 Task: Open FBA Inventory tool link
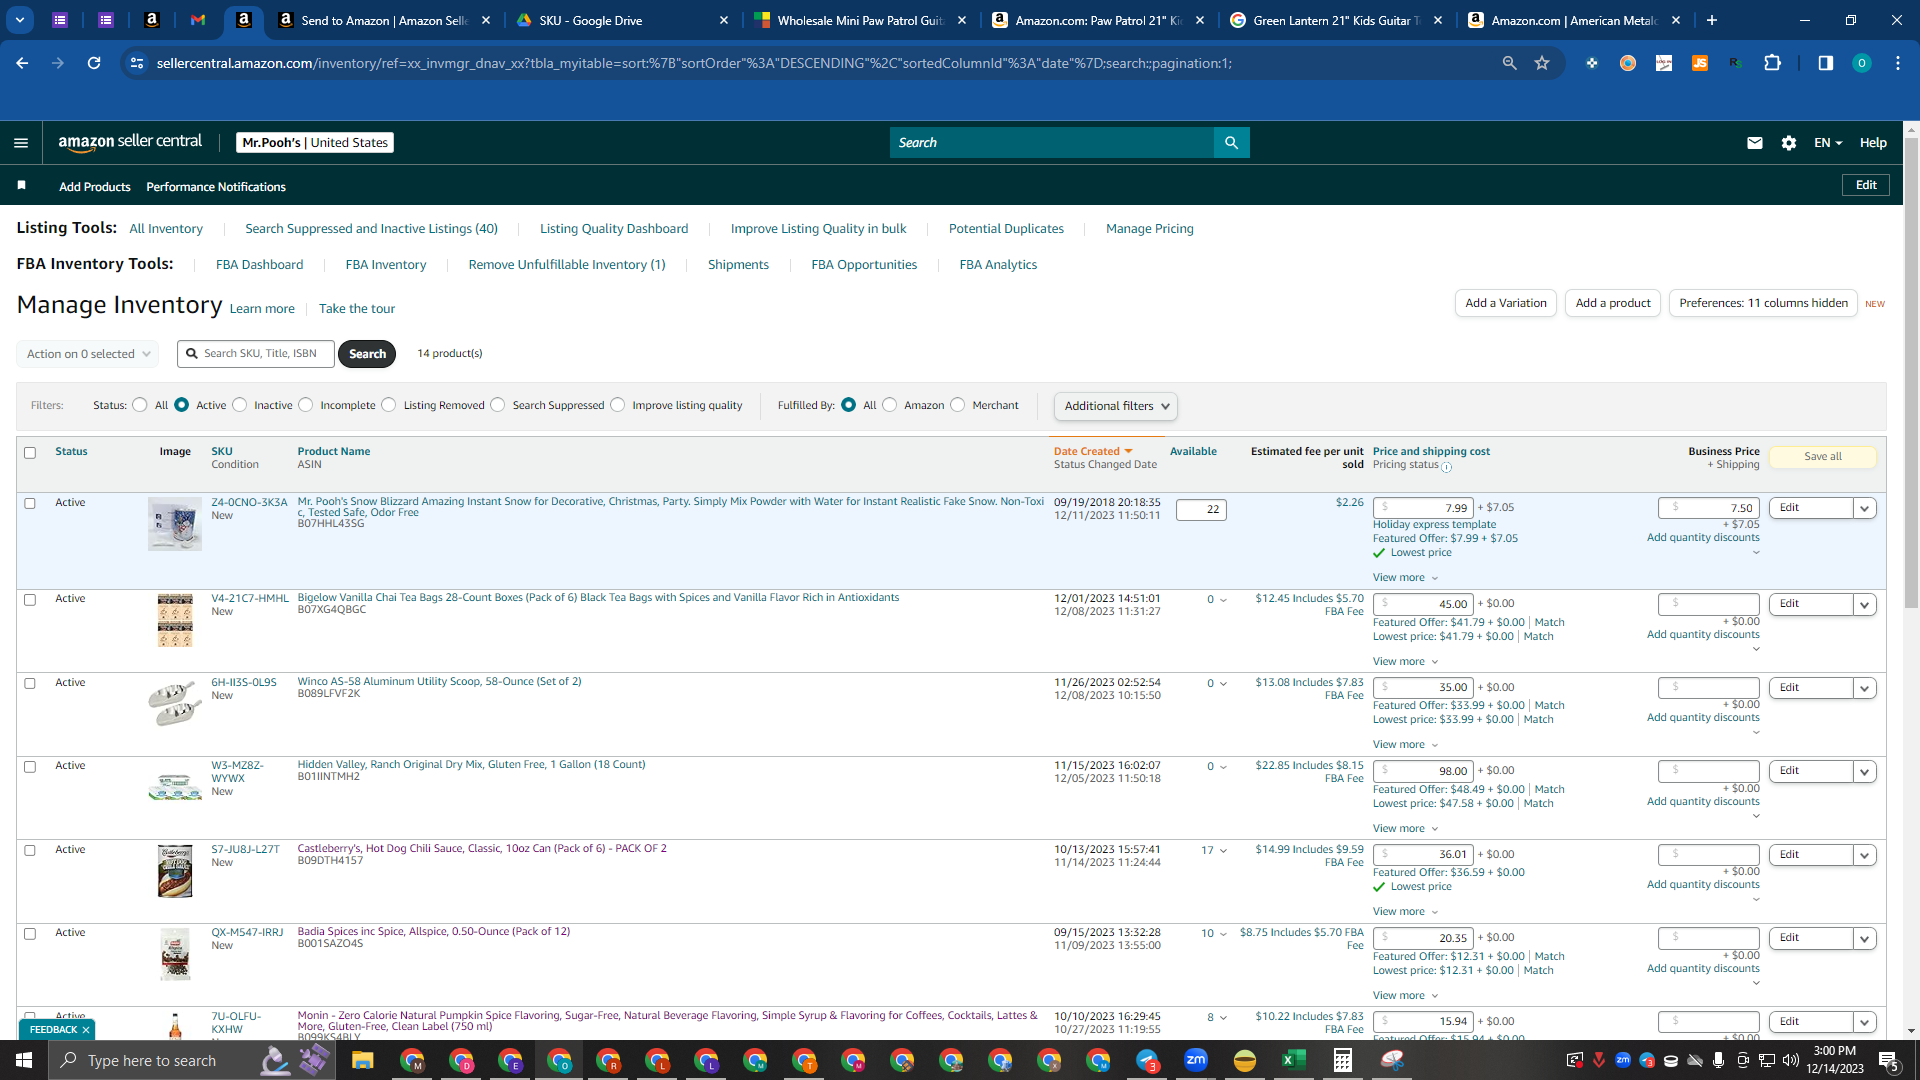[386, 265]
